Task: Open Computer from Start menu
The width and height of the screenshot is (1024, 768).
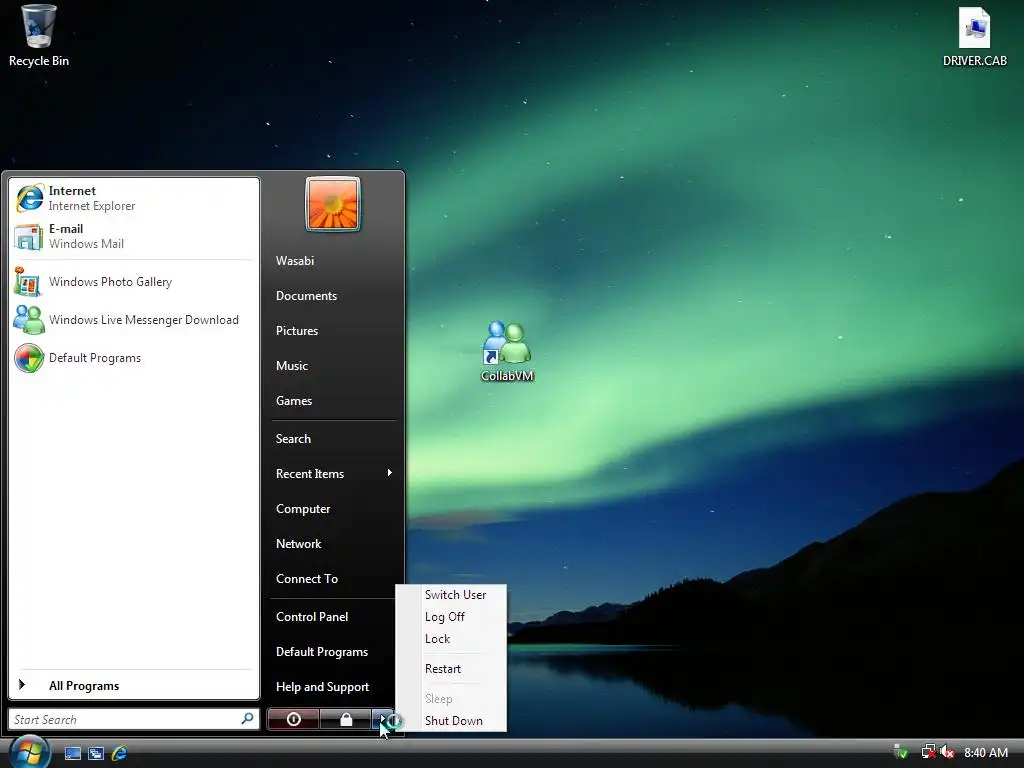Action: 302,509
